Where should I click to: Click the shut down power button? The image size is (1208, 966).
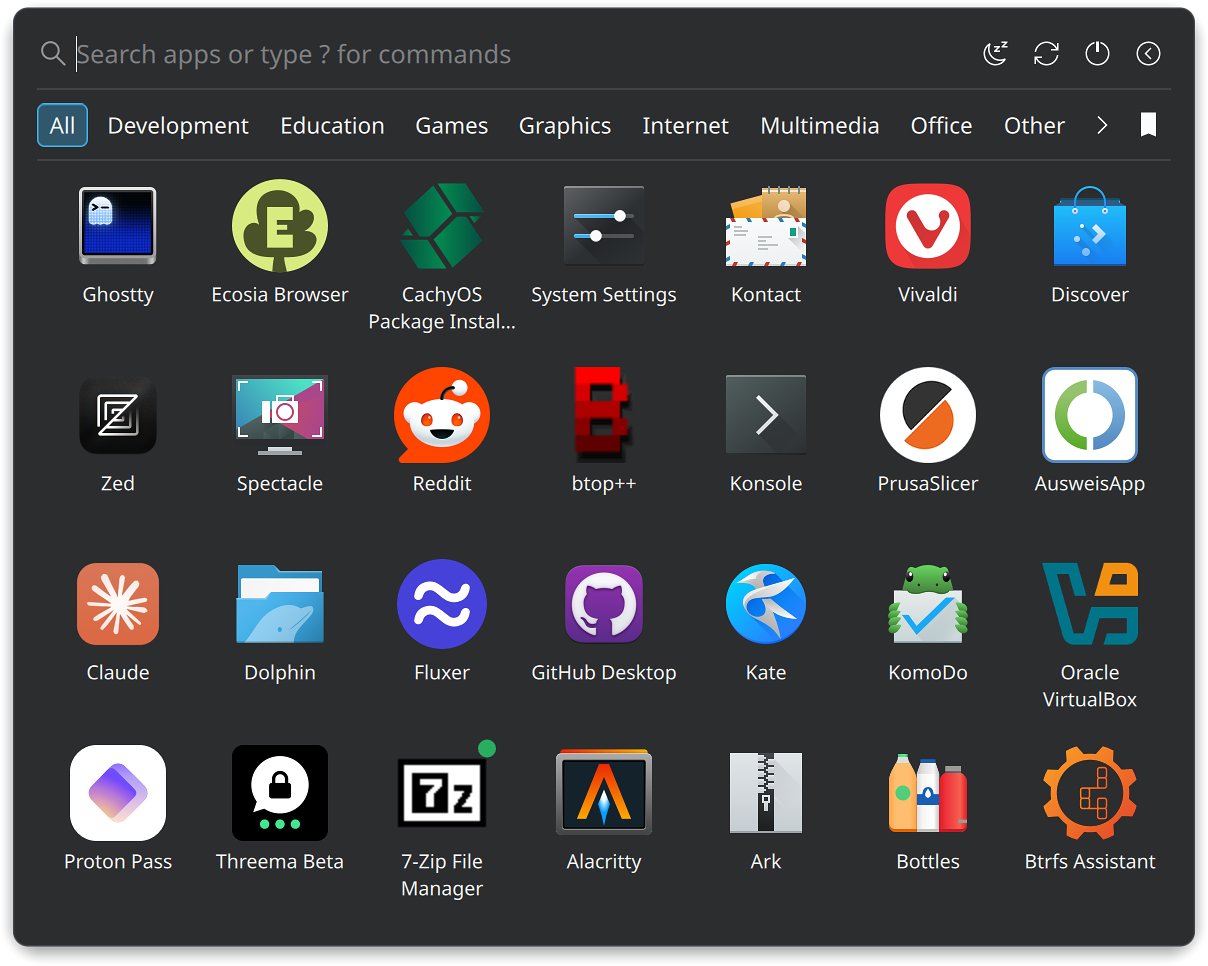pos(1098,54)
